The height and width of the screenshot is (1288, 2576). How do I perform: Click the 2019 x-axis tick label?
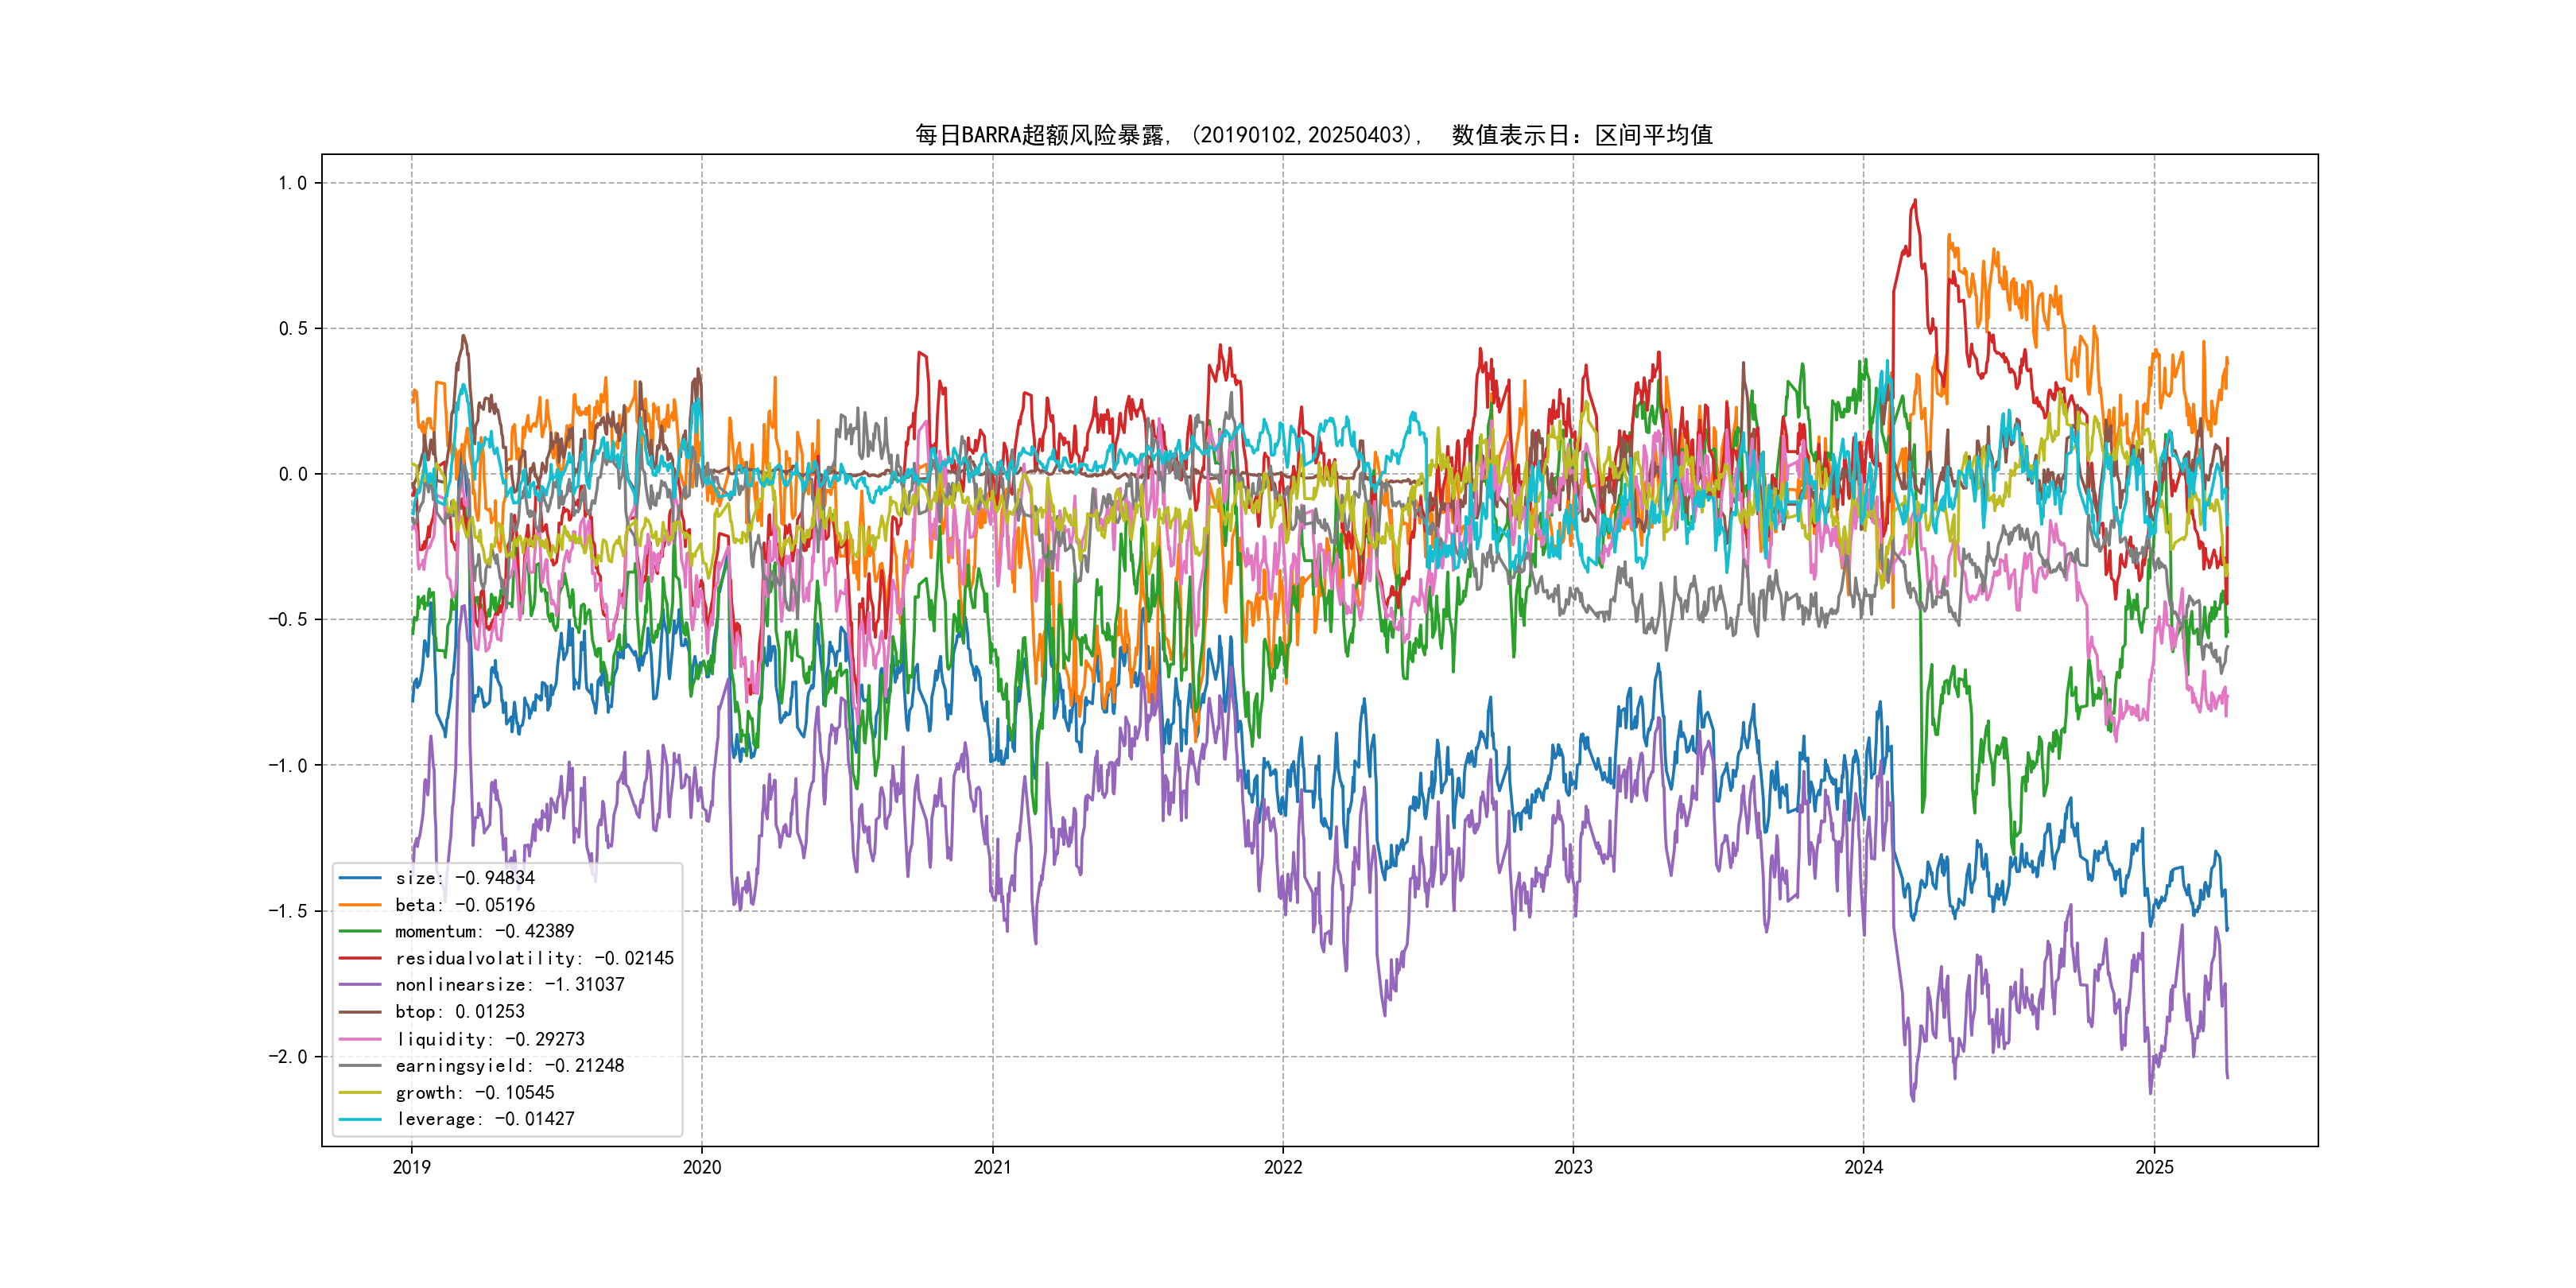coord(411,1167)
